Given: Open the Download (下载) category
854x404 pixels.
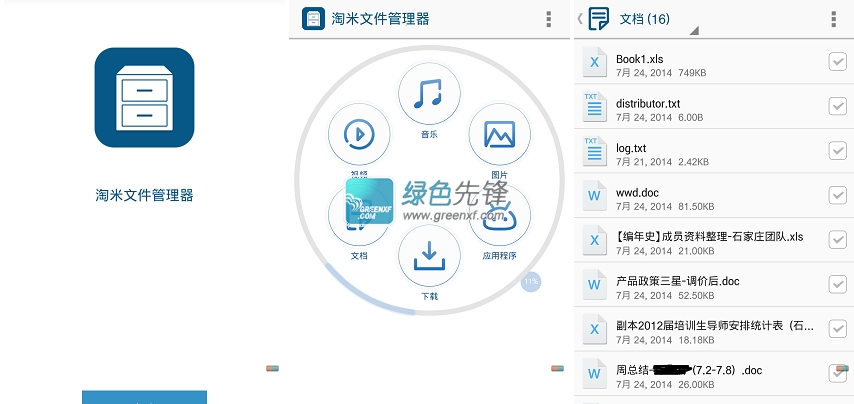Looking at the screenshot, I should click(x=429, y=256).
